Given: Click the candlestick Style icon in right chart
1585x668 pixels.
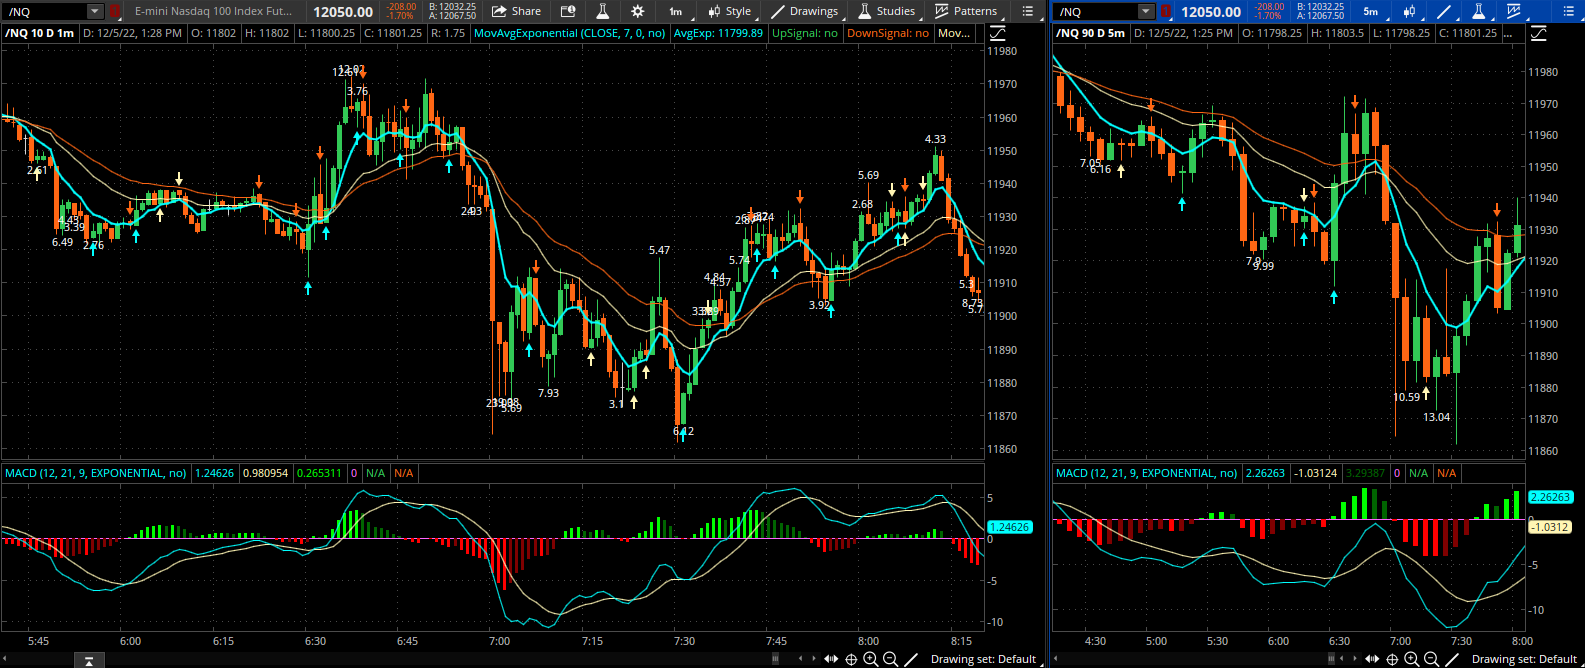Looking at the screenshot, I should coord(1410,11).
